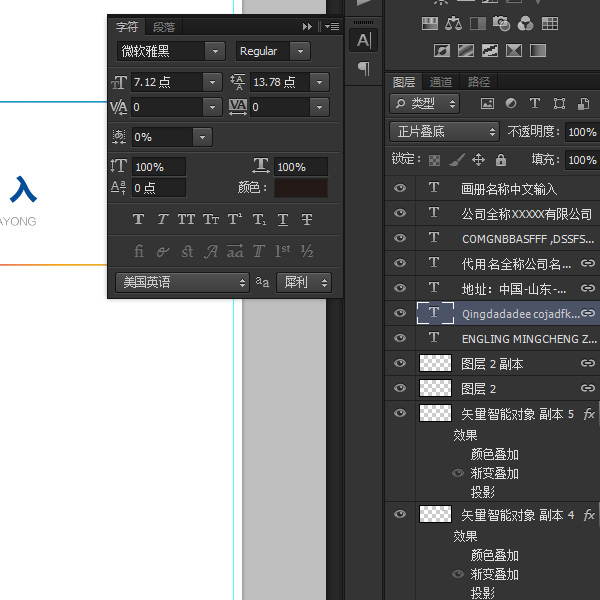Filter layers by adjustment layer icon
600x600 pixels.
[511, 103]
